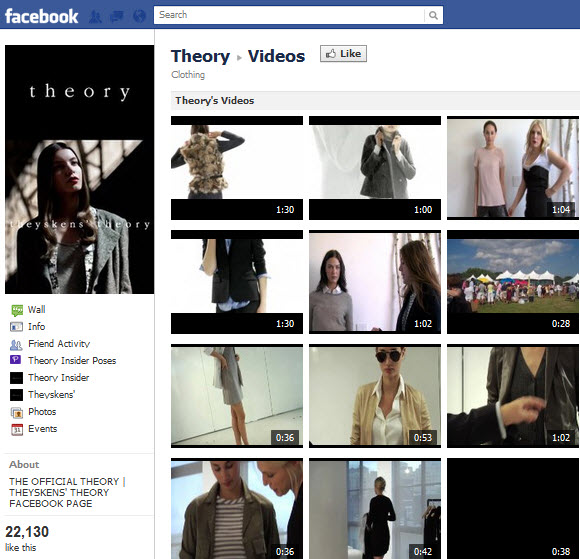
Task: Open the Theory Insider tab
Action: tap(58, 378)
